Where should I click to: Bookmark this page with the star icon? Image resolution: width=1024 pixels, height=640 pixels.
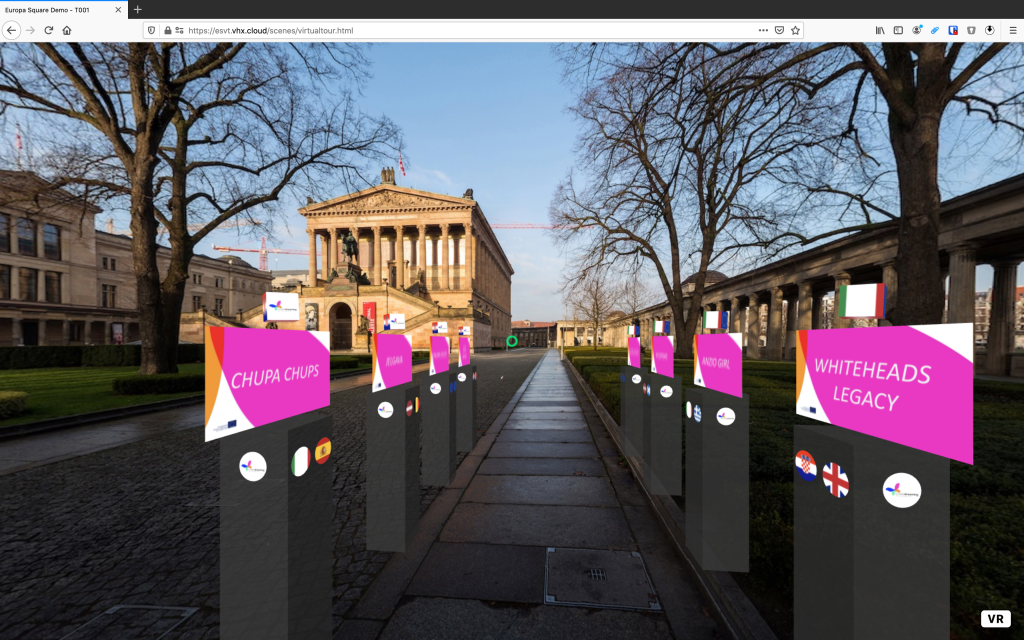point(796,30)
